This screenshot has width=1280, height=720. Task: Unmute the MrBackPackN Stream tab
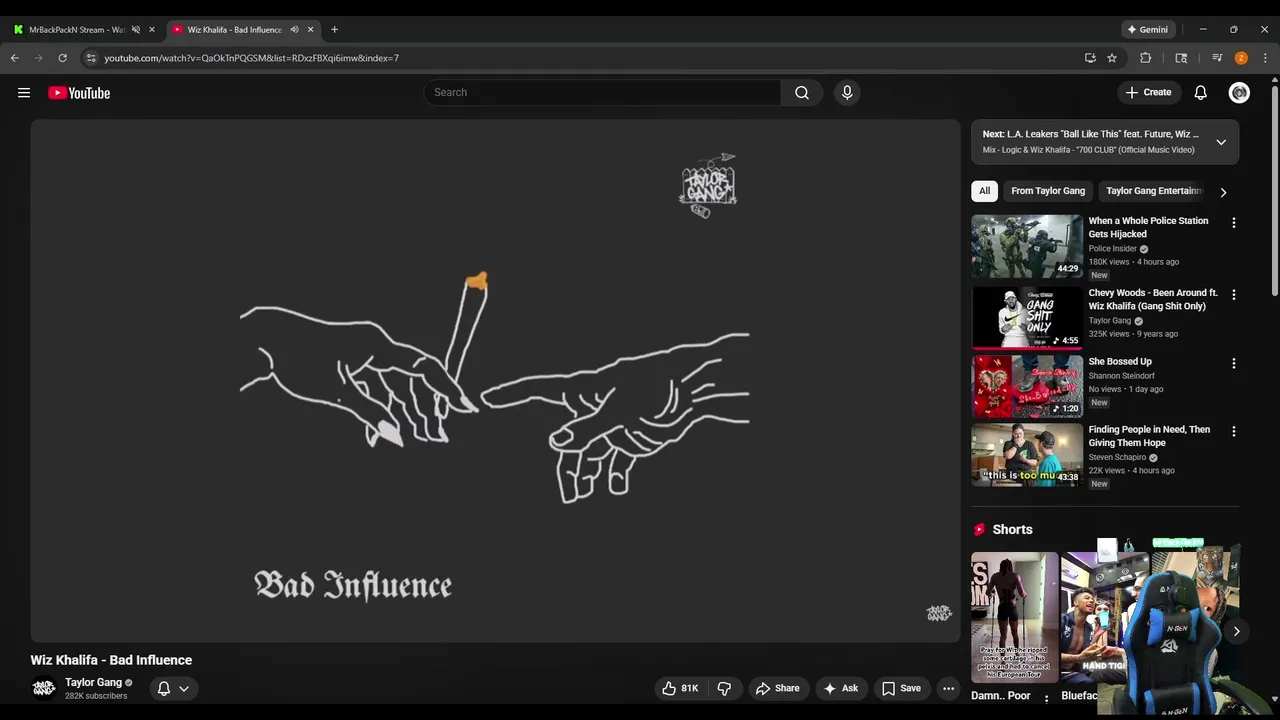coord(136,30)
